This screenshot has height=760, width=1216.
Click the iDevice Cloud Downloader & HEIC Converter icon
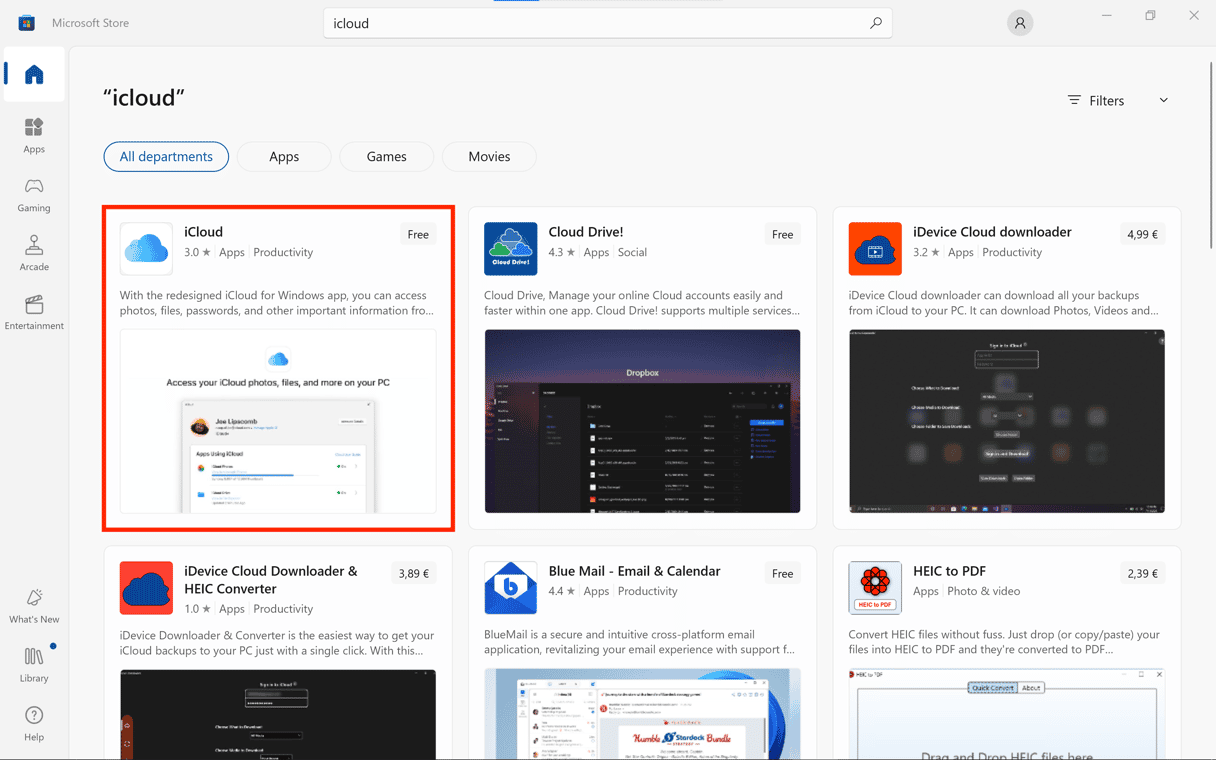click(x=146, y=588)
